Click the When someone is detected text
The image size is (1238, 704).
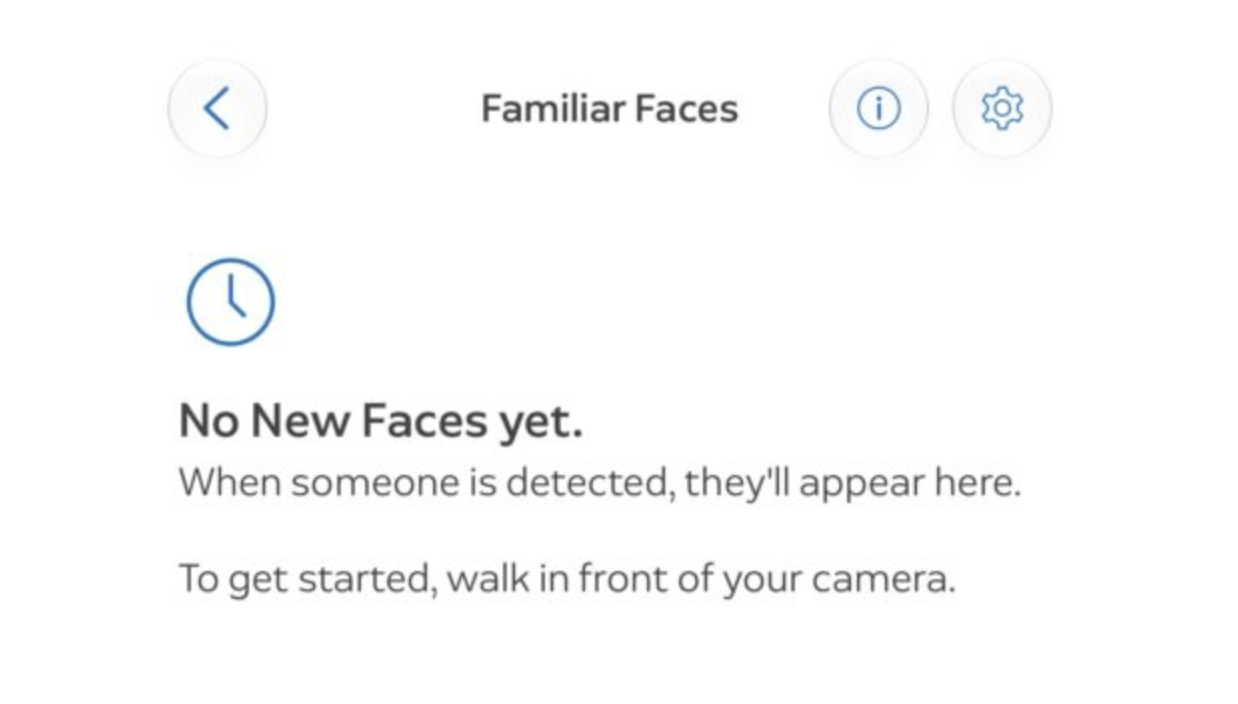point(600,484)
